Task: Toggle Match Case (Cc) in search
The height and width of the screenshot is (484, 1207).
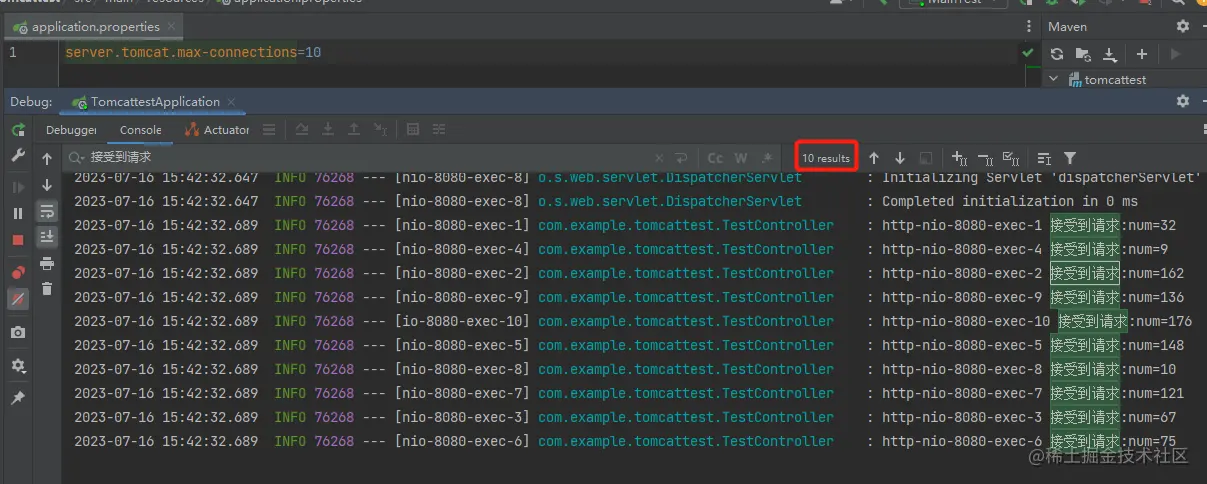Action: click(x=715, y=158)
